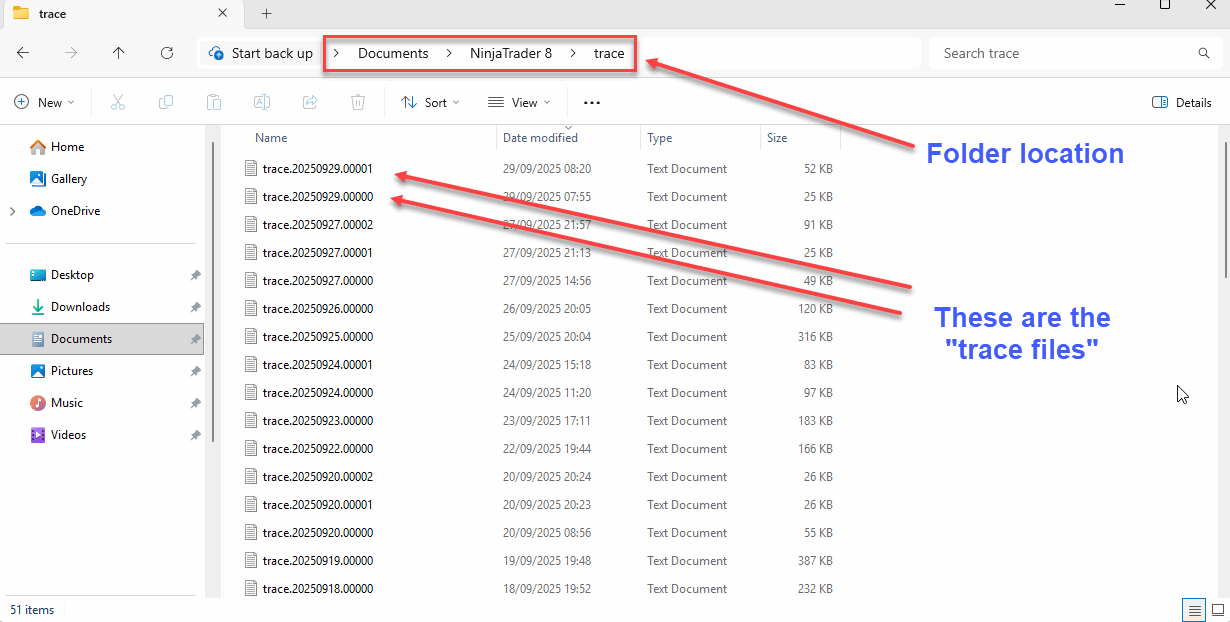
Task: Click the Cut scissors icon
Action: [118, 102]
